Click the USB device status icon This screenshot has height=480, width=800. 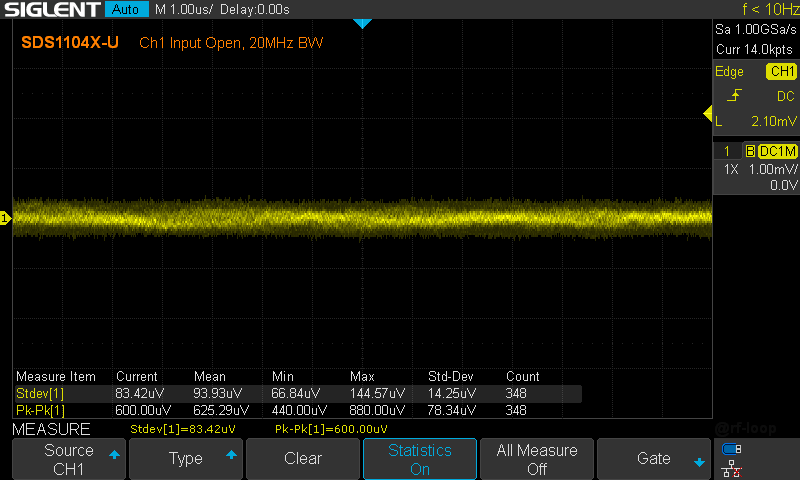(x=732, y=449)
